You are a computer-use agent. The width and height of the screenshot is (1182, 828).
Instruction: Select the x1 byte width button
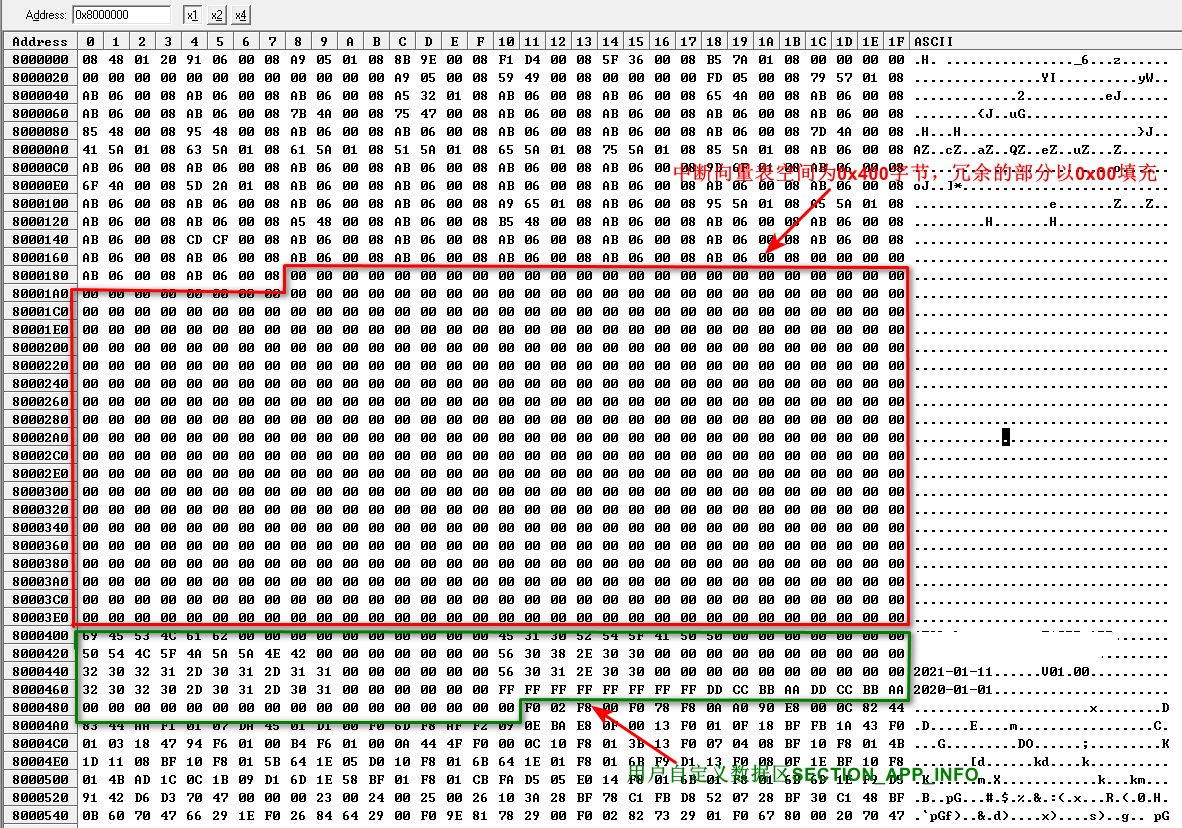coord(192,15)
